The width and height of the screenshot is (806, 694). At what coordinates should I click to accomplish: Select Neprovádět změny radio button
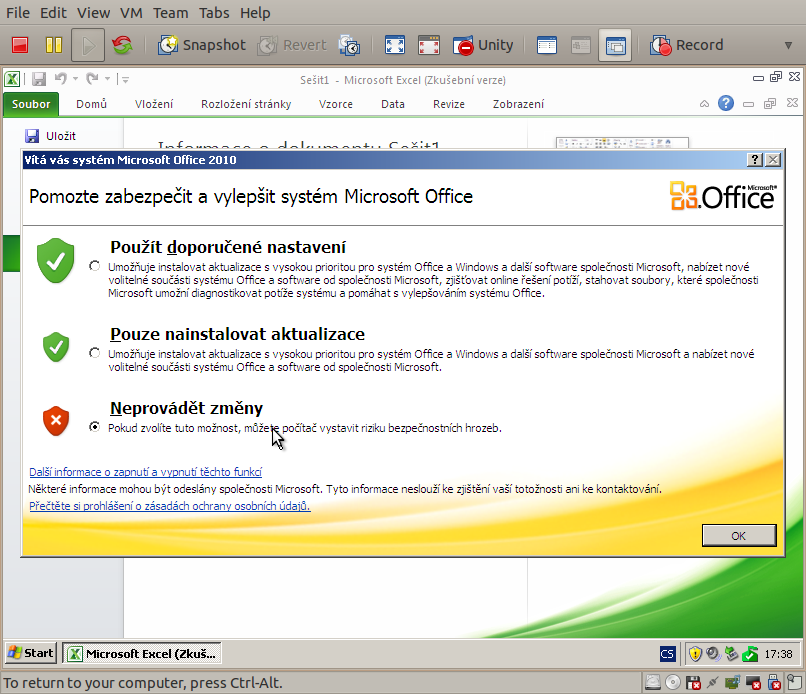(95, 427)
